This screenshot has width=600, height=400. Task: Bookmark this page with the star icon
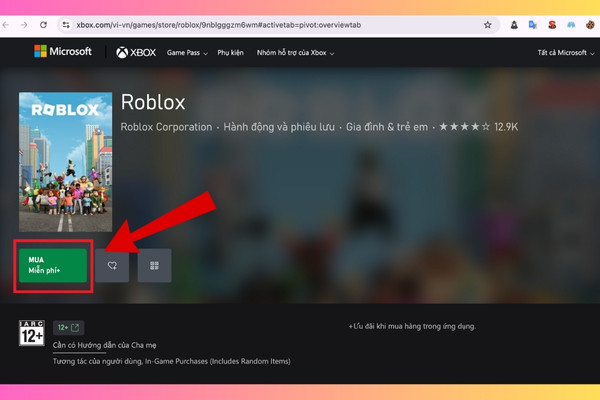[487, 25]
